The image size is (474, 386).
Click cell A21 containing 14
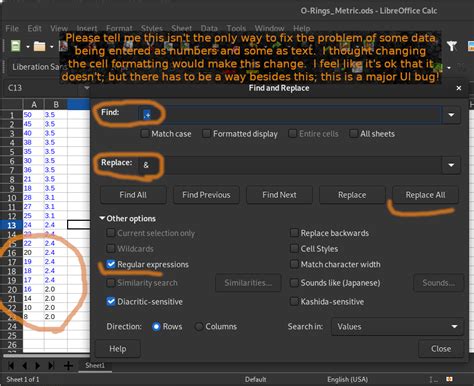[33, 298]
